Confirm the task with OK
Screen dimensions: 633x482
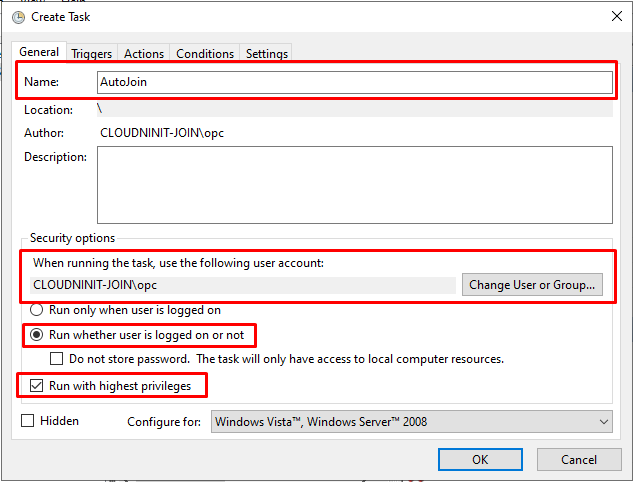480,459
